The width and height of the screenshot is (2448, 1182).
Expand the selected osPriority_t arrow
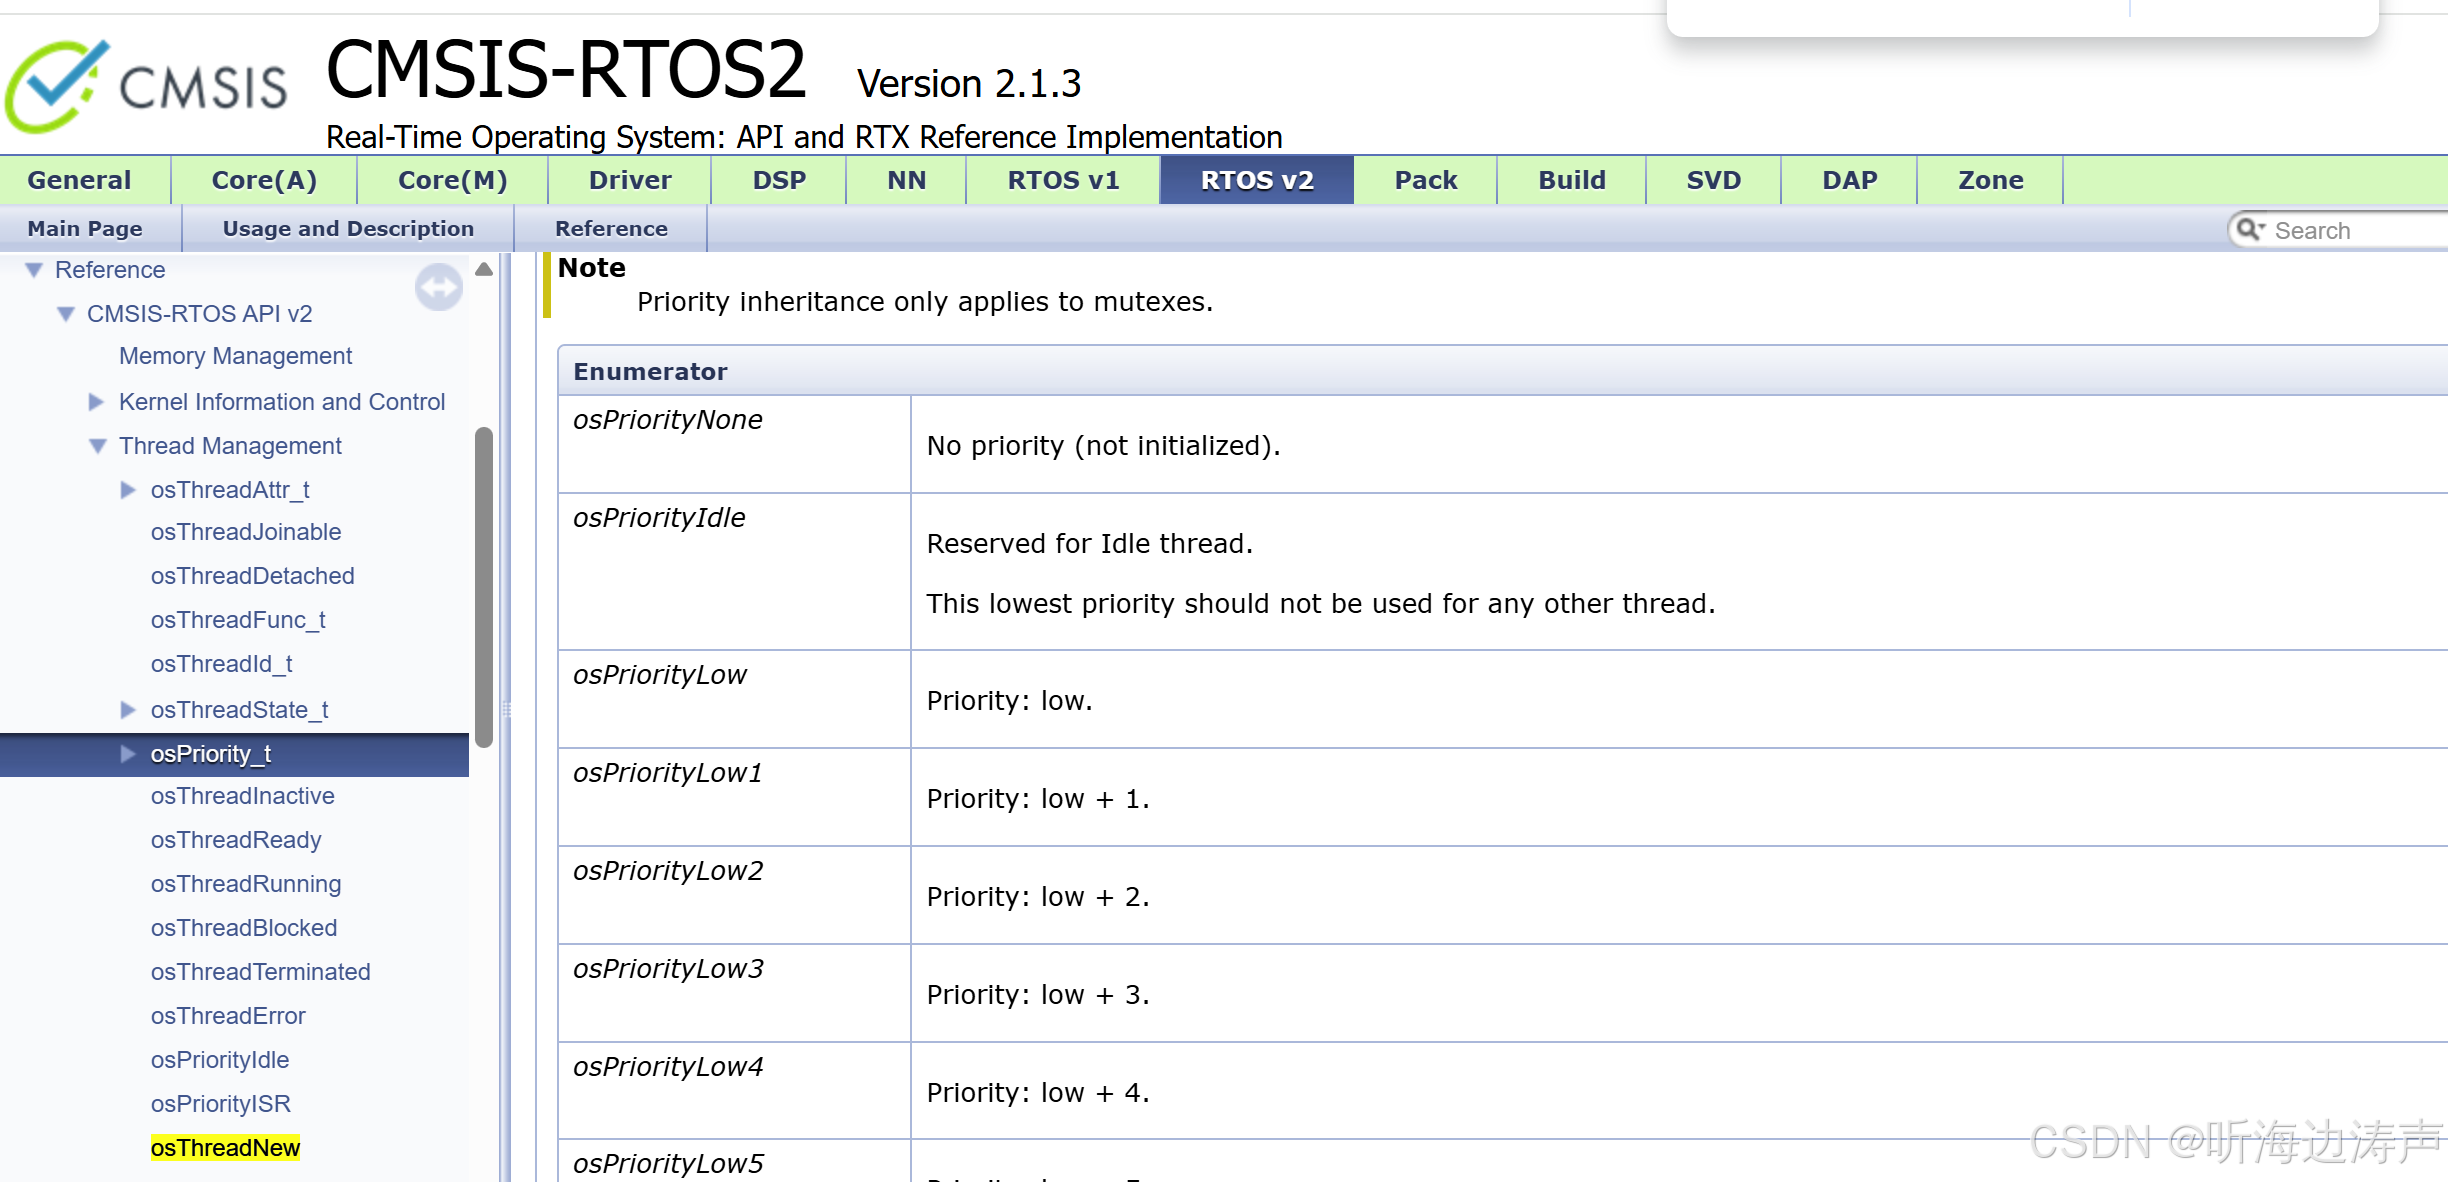(x=128, y=754)
